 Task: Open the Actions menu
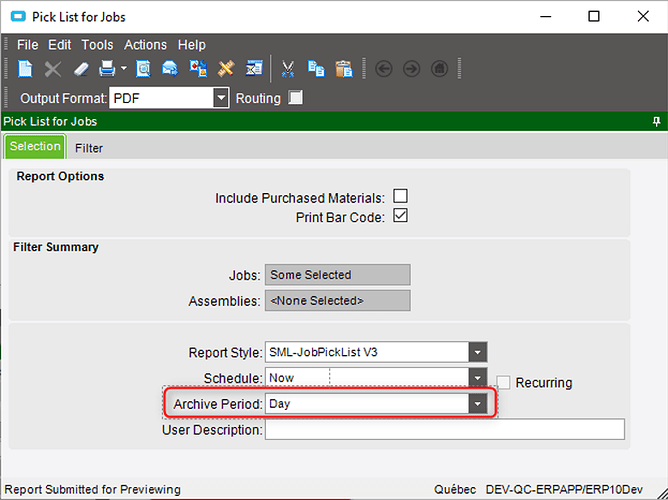(x=145, y=45)
